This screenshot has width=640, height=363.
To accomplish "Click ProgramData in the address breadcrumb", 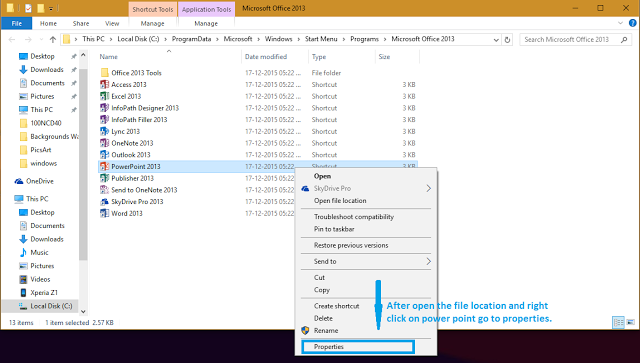I will pyautogui.click(x=191, y=39).
